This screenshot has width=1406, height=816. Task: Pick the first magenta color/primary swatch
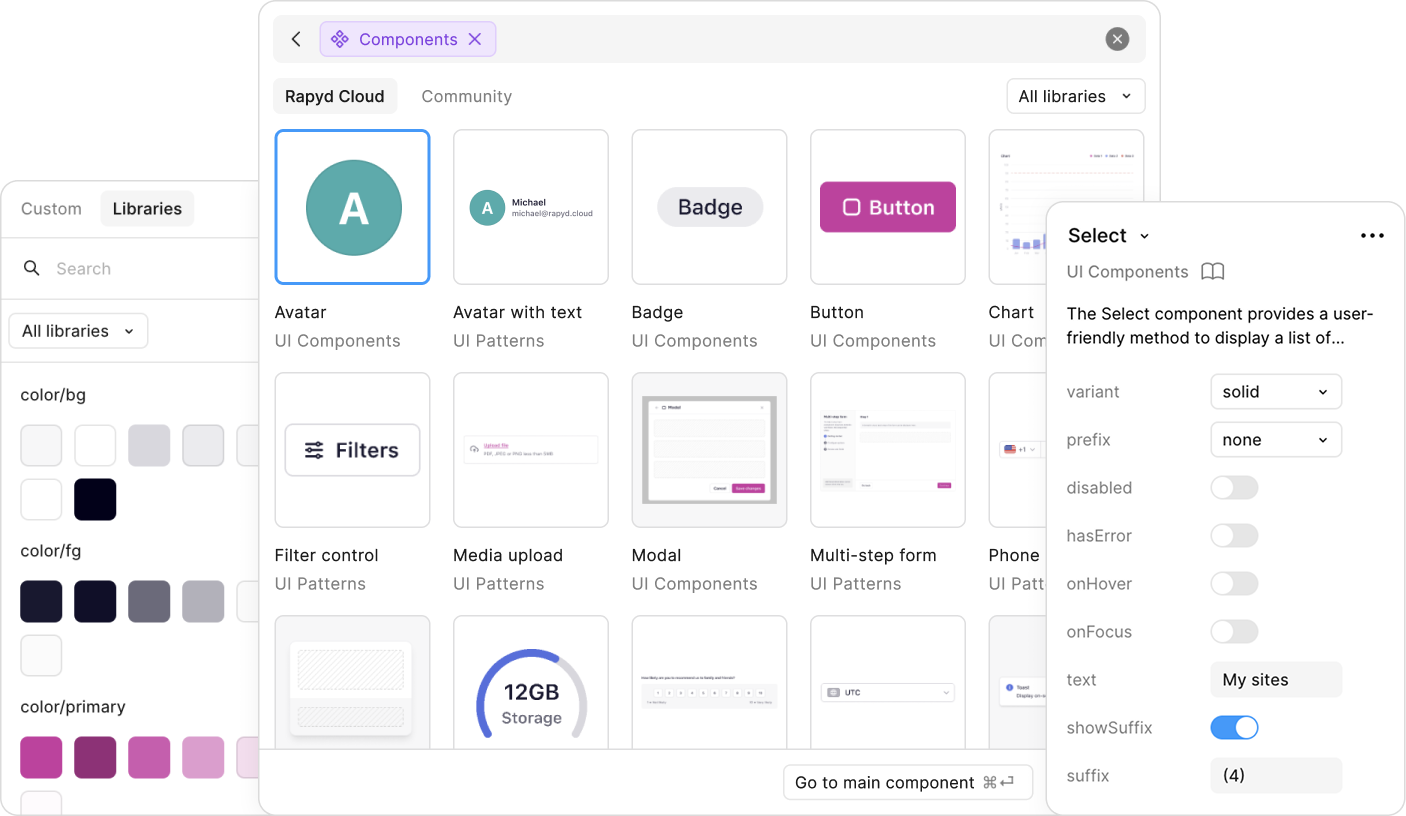[41, 757]
